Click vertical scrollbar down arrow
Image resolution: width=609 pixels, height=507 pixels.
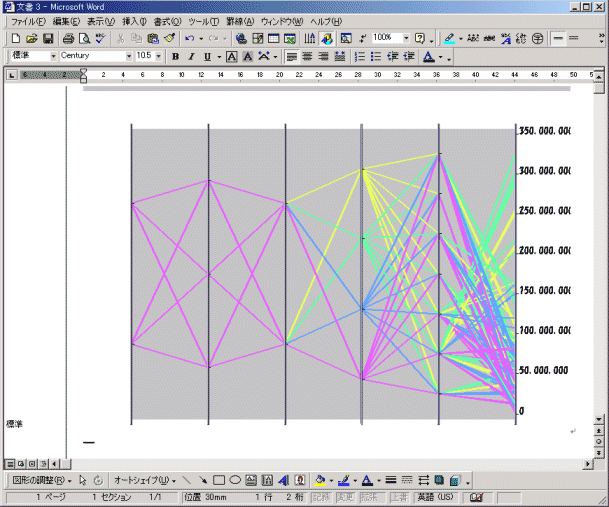(599, 419)
